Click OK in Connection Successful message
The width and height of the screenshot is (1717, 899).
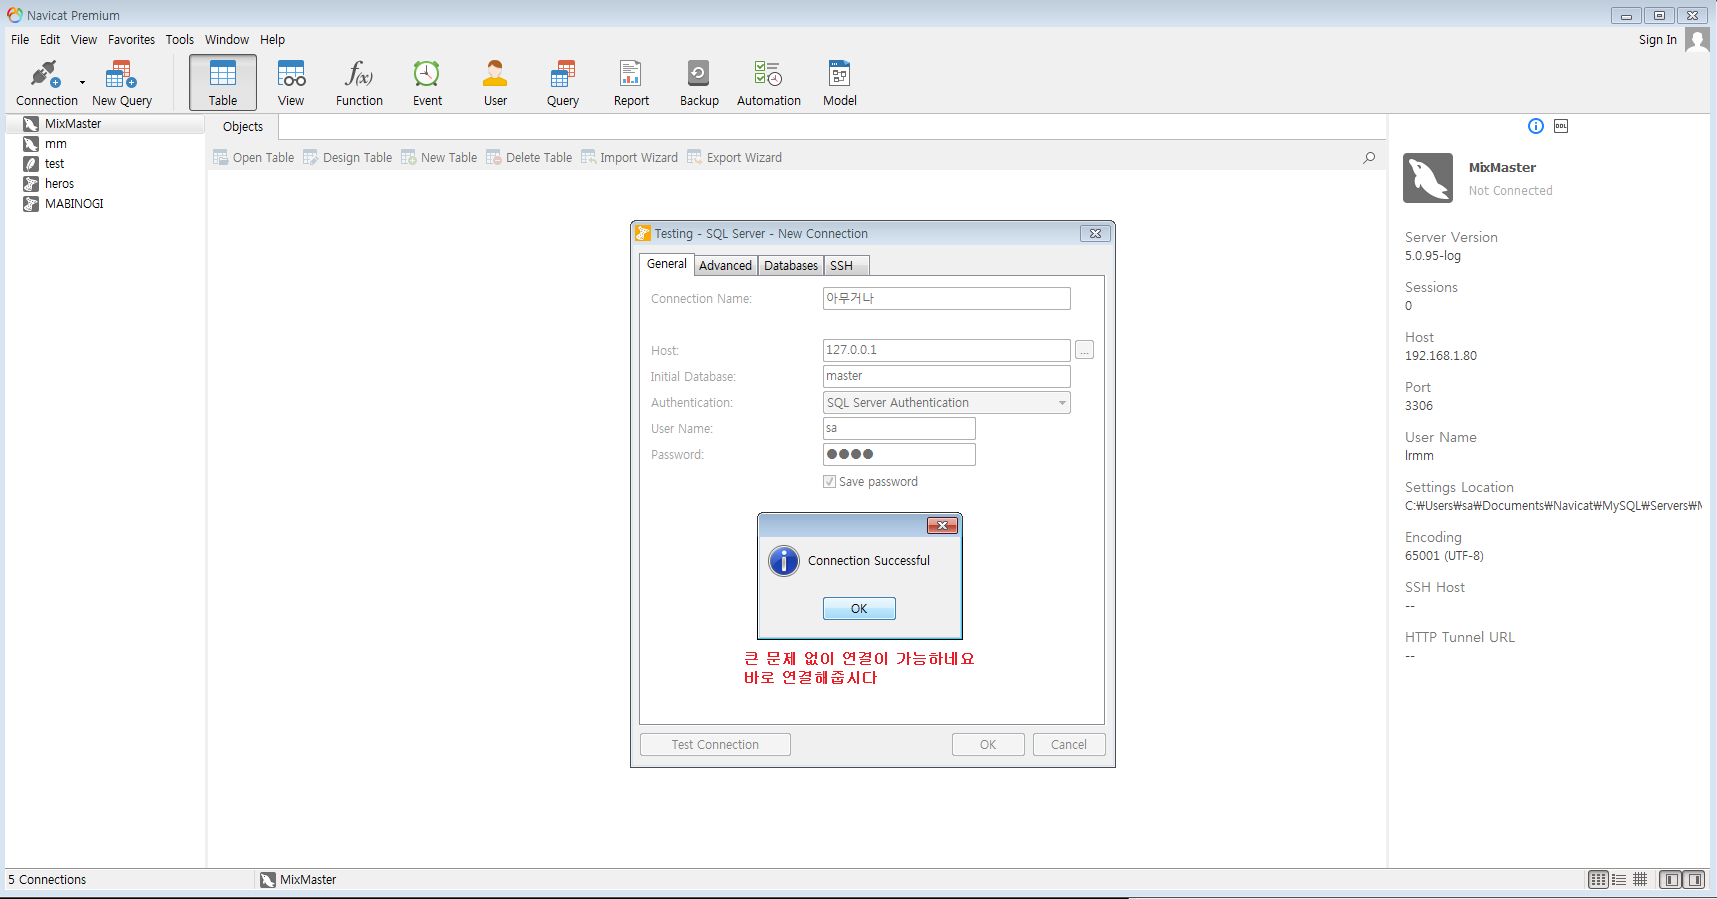click(859, 608)
